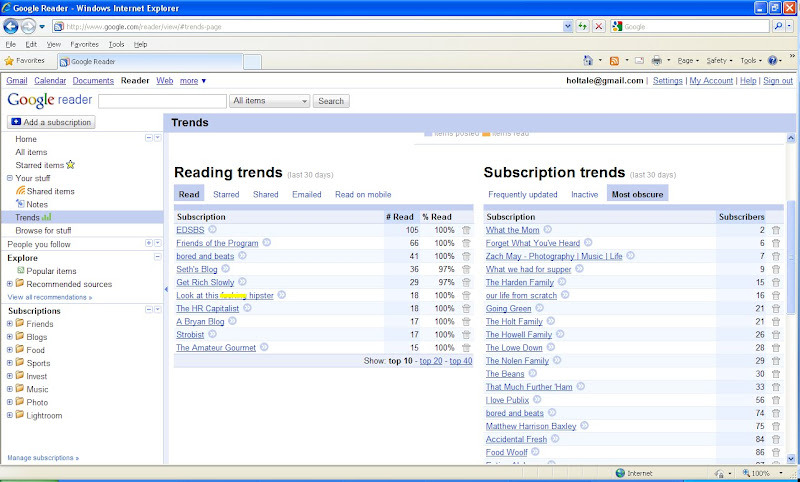Click the Refresh page icon
Screen dimensions: 800x482
coord(582,26)
